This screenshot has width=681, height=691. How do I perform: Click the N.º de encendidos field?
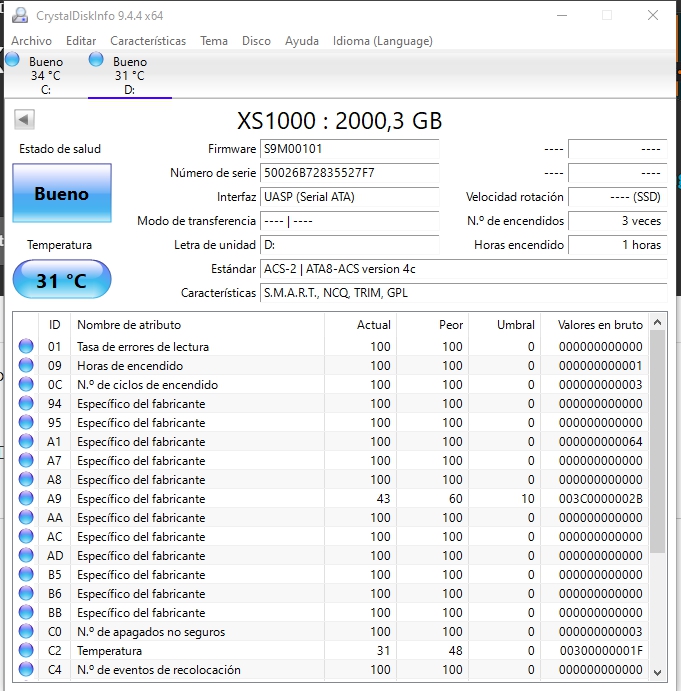(x=618, y=221)
